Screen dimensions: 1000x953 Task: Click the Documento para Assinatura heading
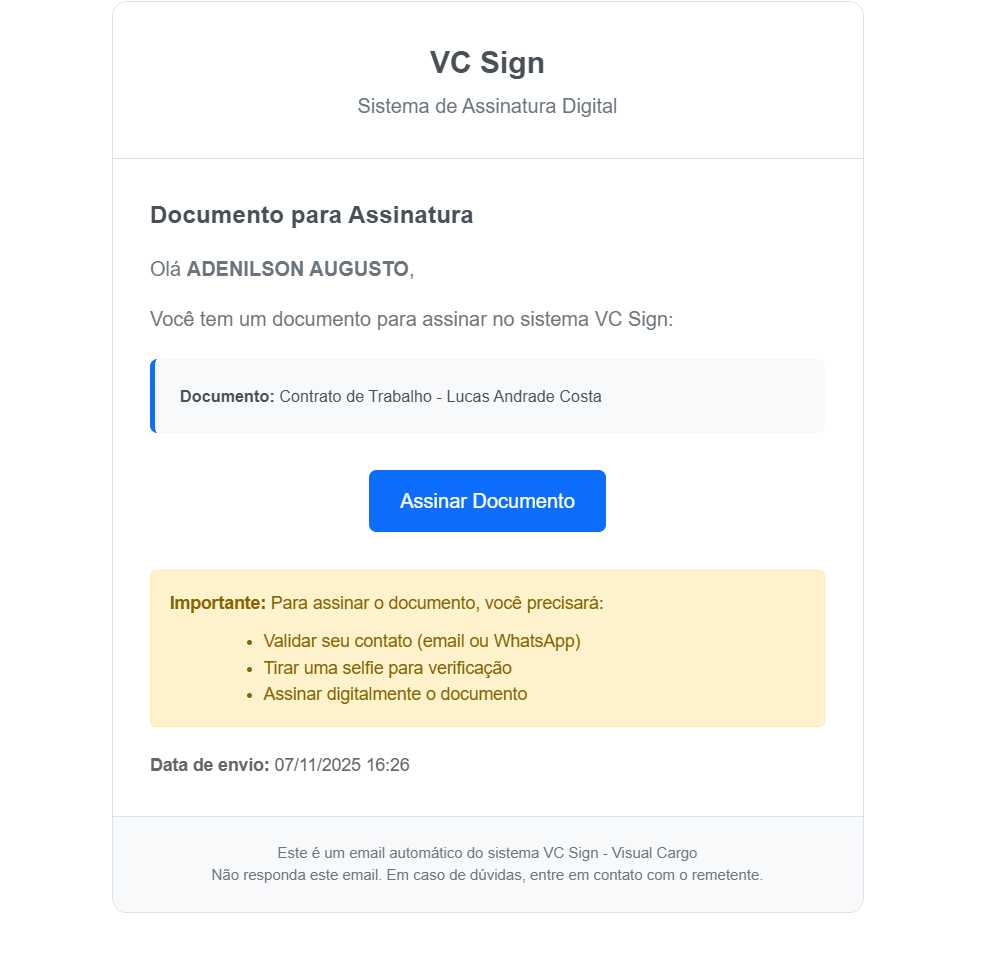tap(311, 215)
